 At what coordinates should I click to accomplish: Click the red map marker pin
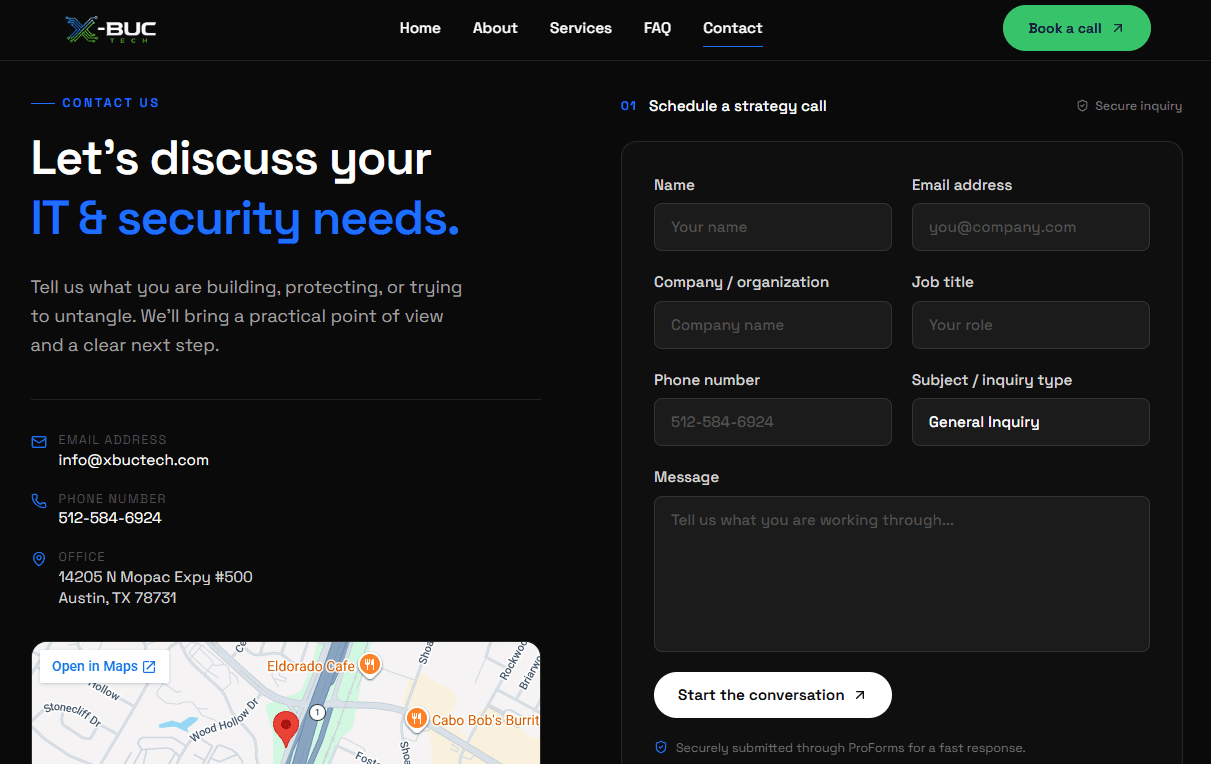[286, 729]
